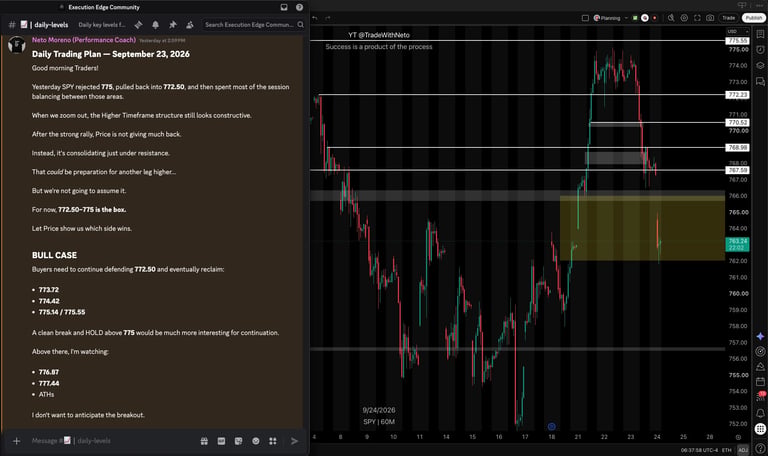Toggle notification bell for daily-levels channel

click(155, 24)
